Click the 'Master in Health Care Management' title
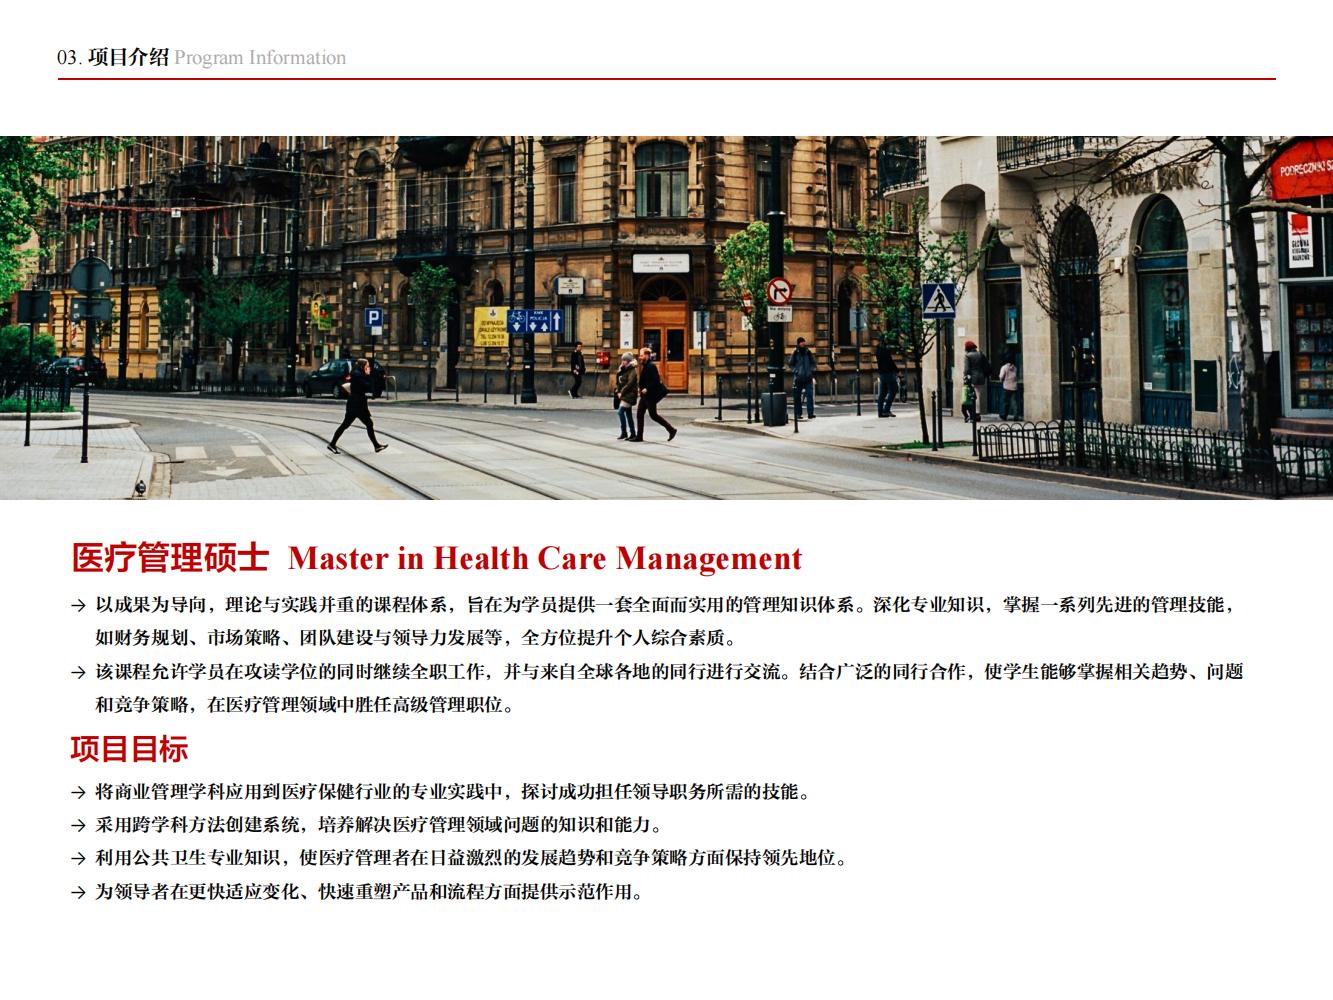This screenshot has height=1000, width=1333. pos(545,558)
